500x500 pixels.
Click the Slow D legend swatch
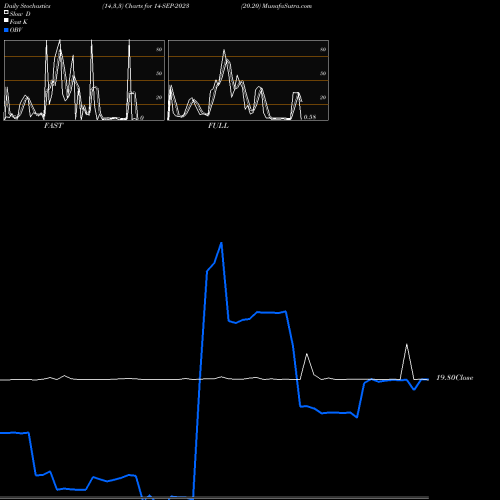tap(6, 12)
